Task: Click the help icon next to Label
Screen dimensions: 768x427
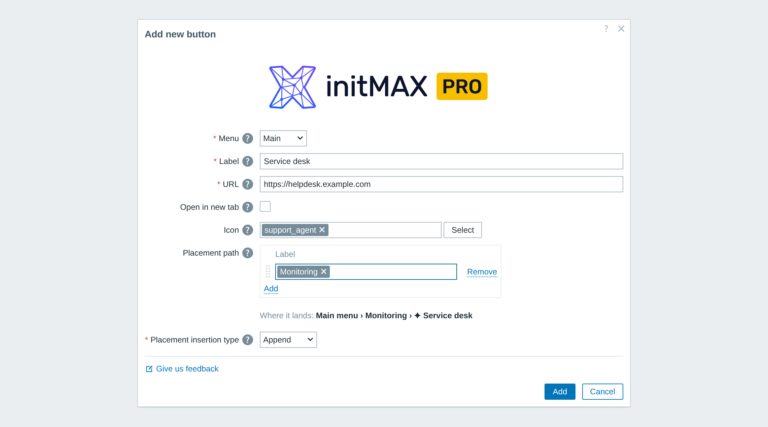Action: [248, 161]
